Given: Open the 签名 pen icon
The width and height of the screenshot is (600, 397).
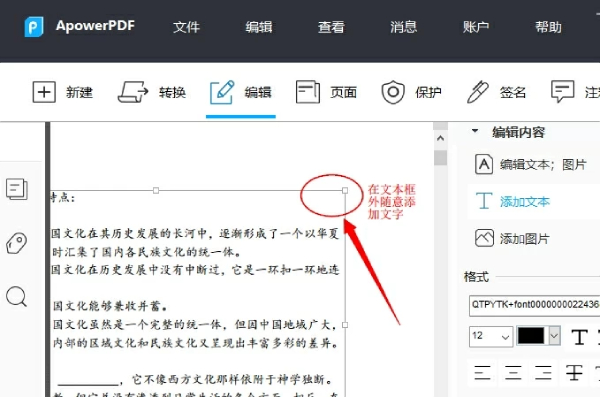Looking at the screenshot, I should point(478,92).
